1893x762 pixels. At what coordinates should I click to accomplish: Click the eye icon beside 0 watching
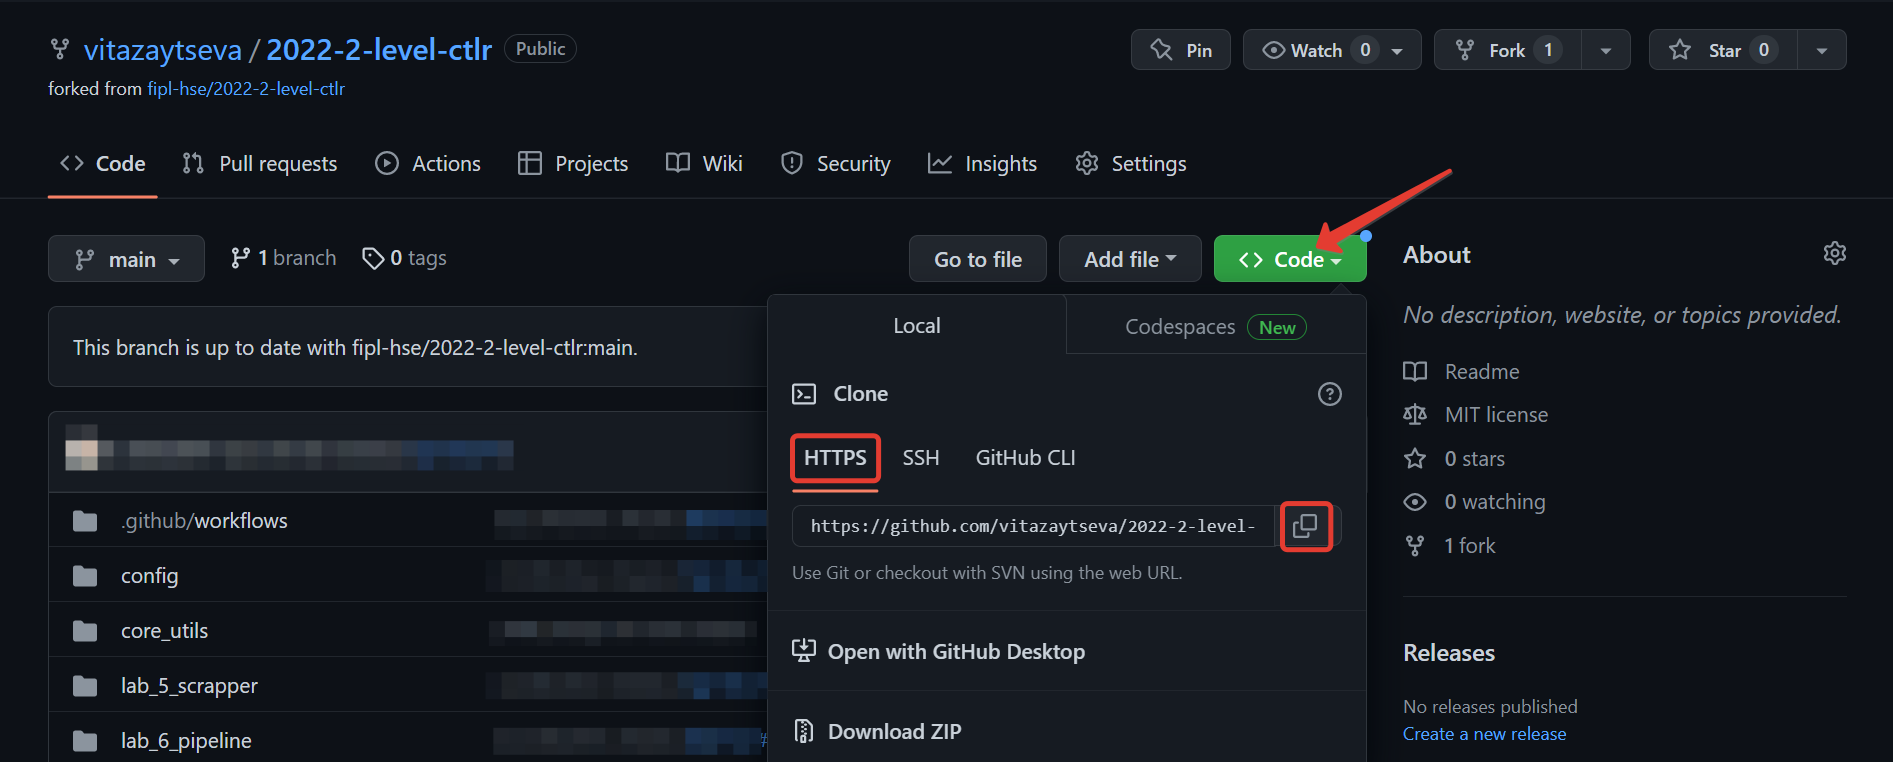1415,502
